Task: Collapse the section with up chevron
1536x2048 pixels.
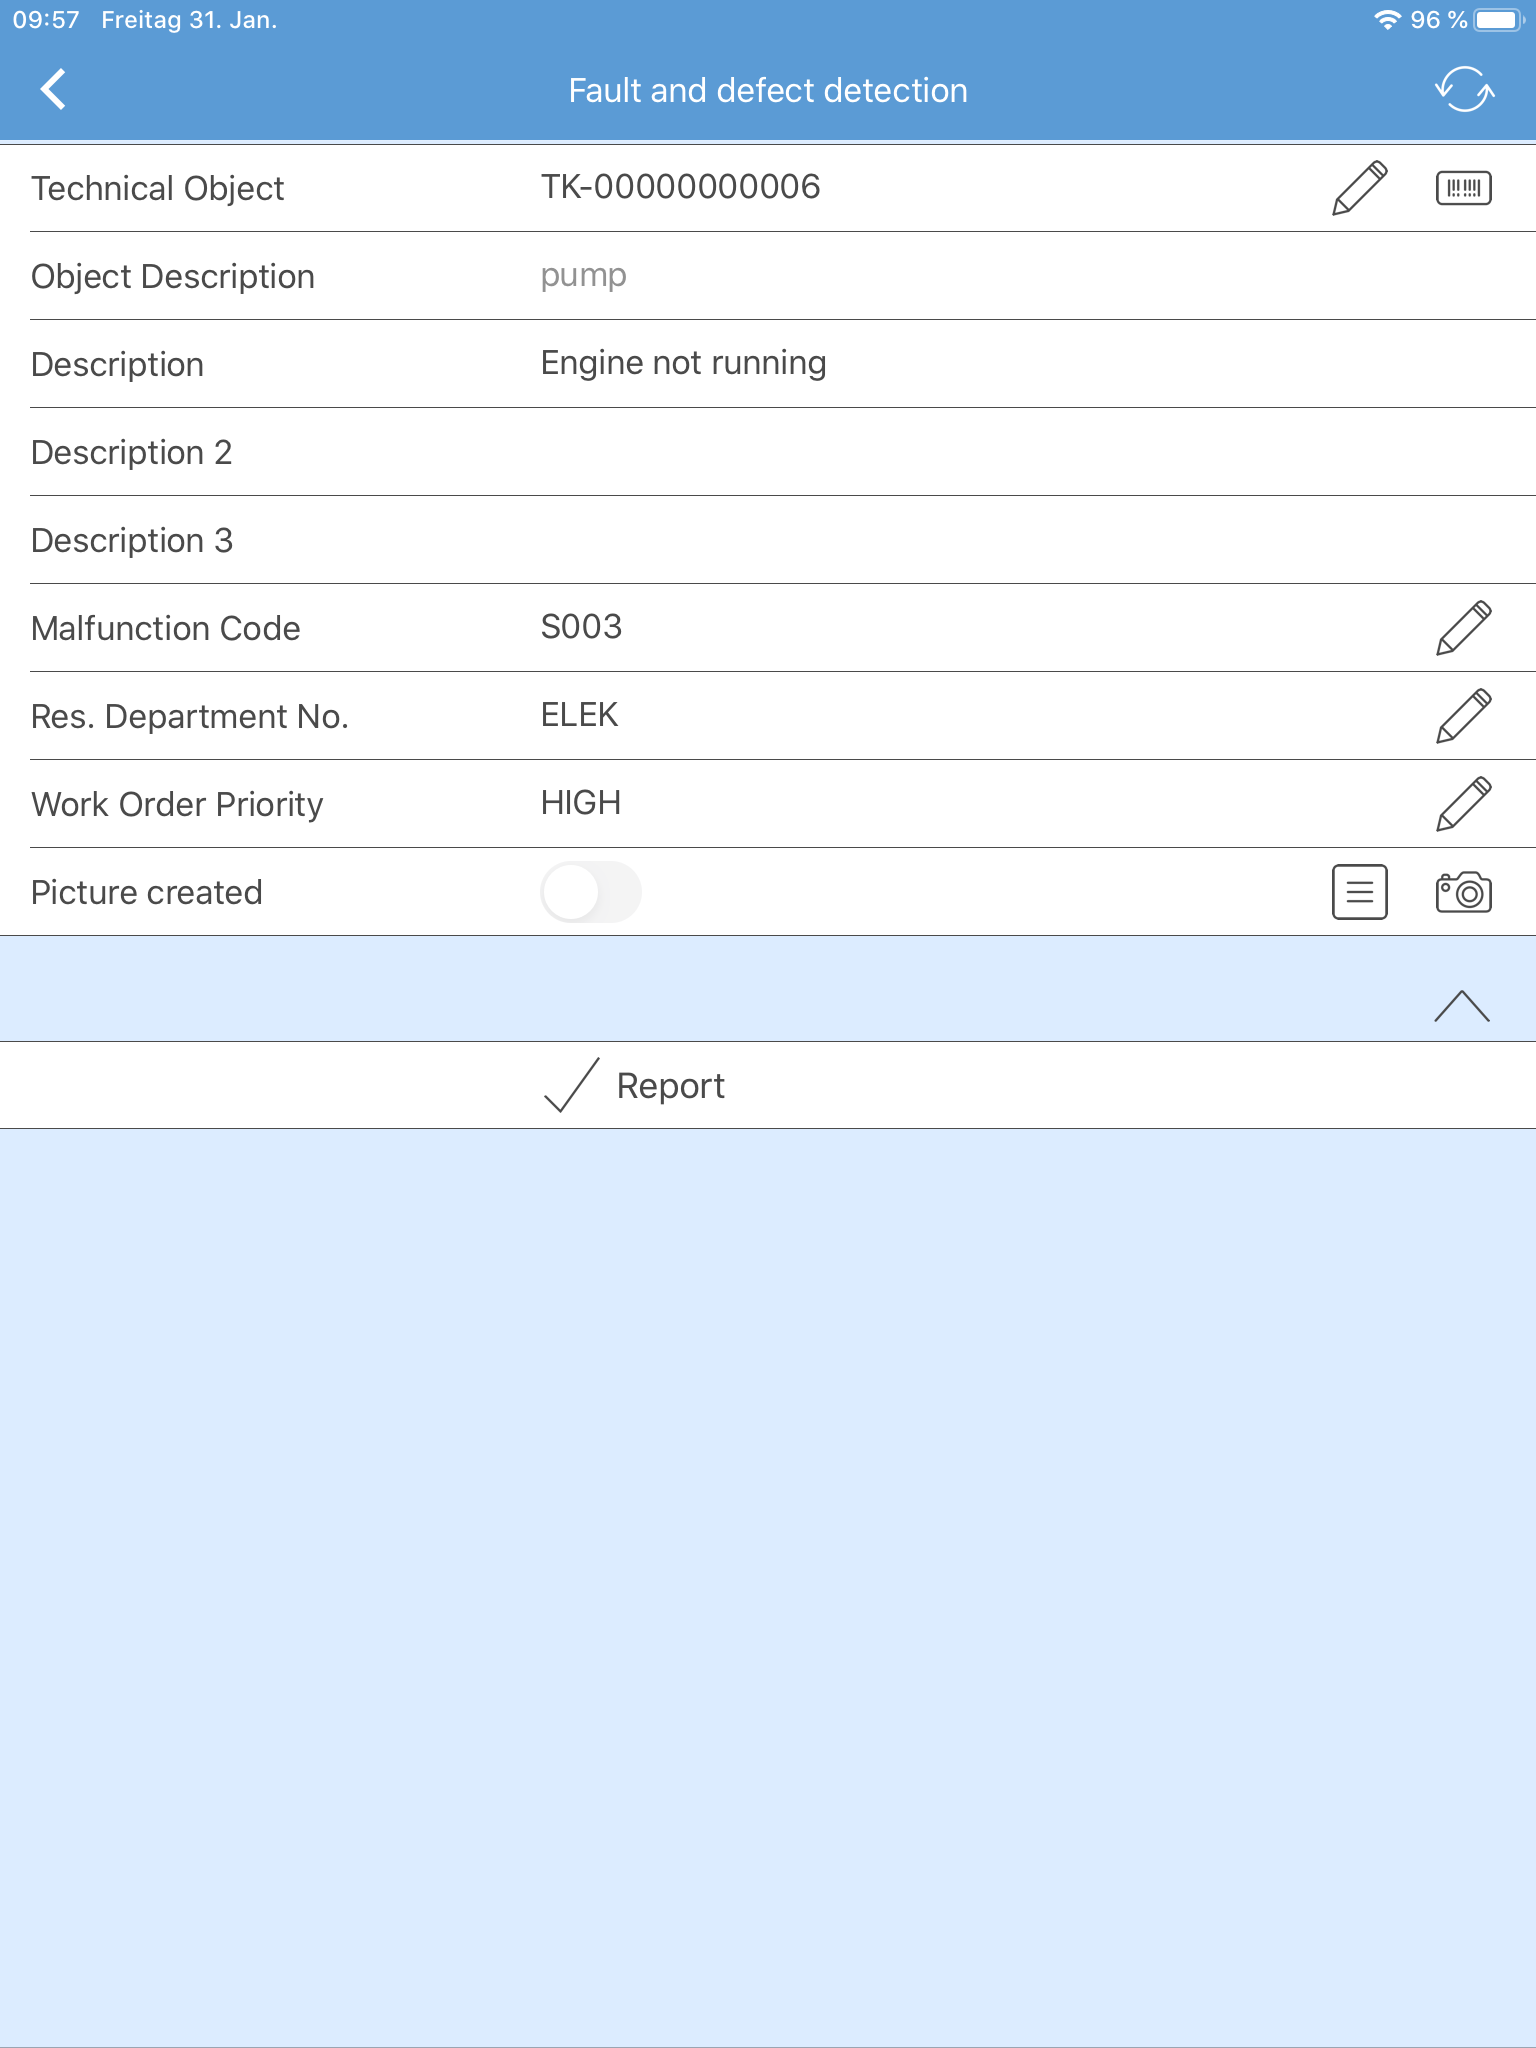Action: point(1462,1006)
